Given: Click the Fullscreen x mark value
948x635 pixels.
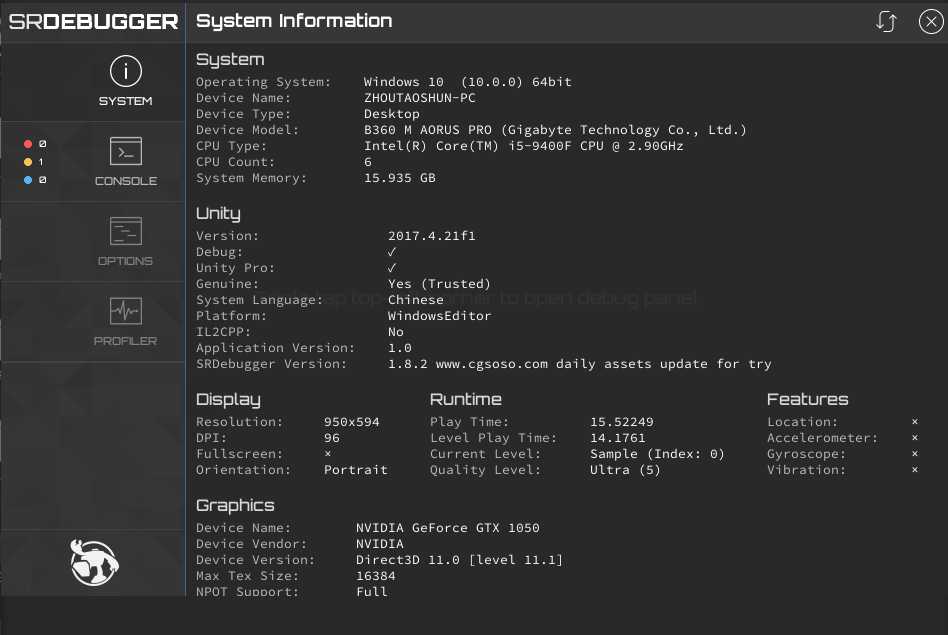Looking at the screenshot, I should point(328,454).
